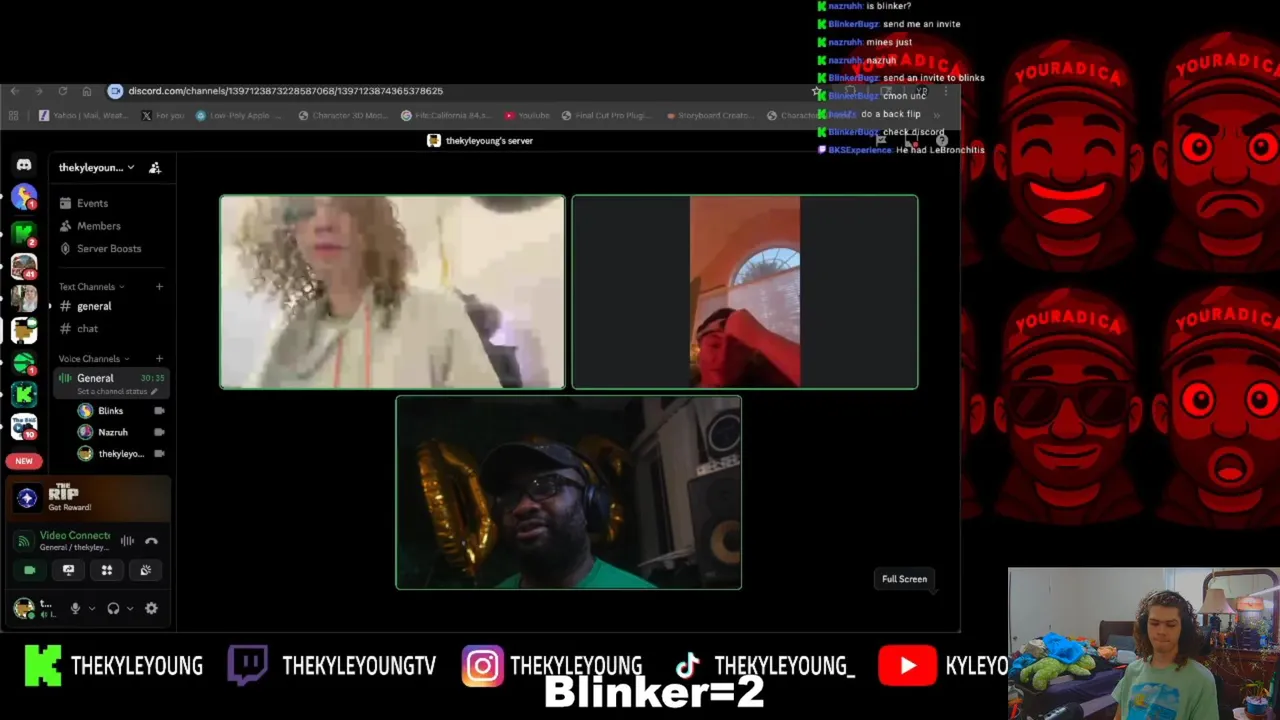The image size is (1280, 720).
Task: Share your screen button
Action: [x=68, y=570]
